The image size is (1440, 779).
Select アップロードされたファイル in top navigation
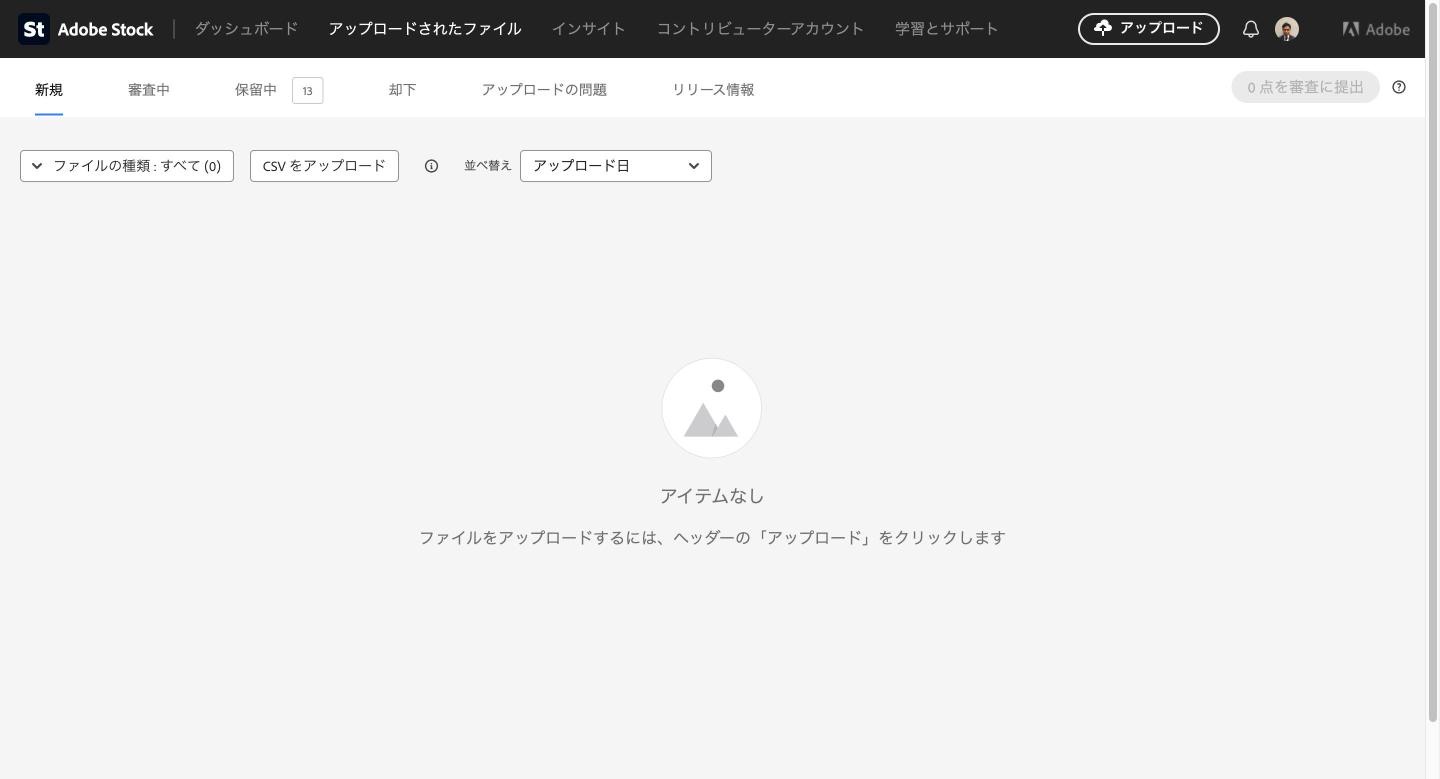point(425,29)
